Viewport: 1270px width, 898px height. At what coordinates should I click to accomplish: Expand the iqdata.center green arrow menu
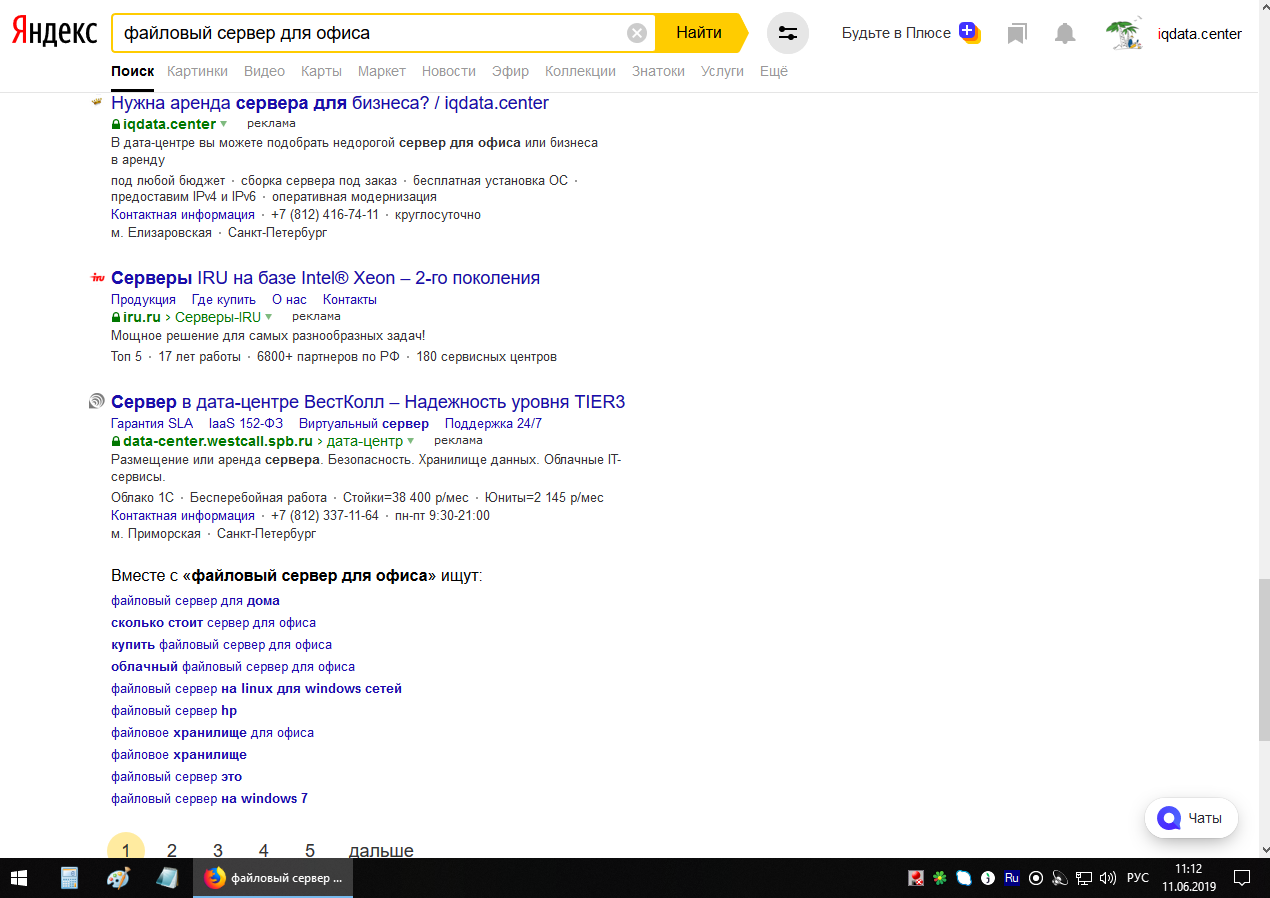coord(224,124)
